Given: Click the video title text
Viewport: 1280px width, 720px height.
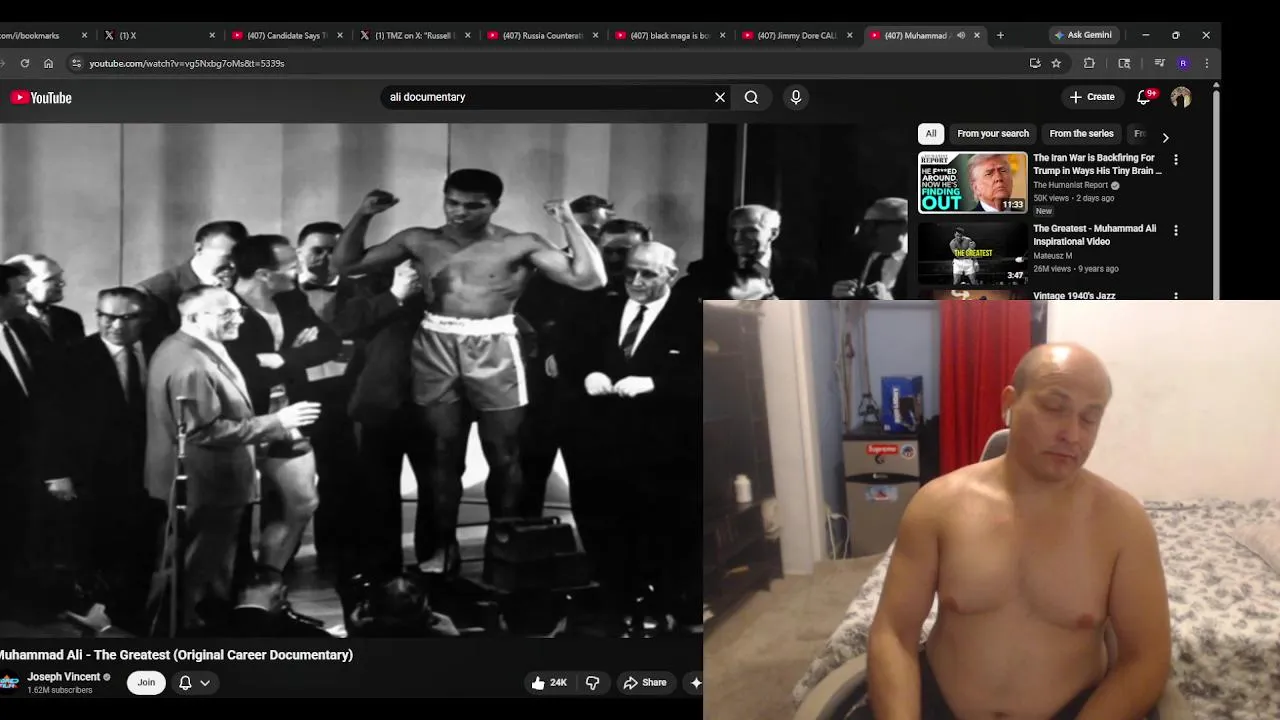Looking at the screenshot, I should pos(176,655).
